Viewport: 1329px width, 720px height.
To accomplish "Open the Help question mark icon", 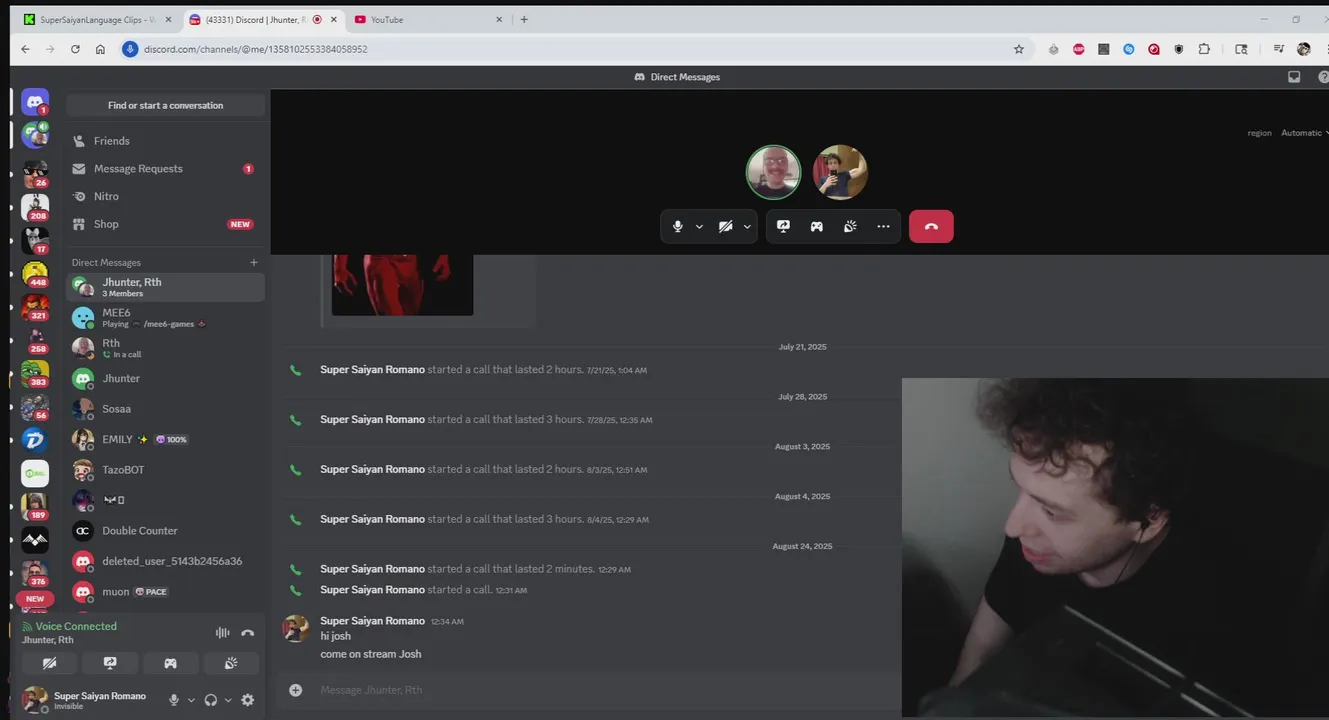I will (1323, 77).
